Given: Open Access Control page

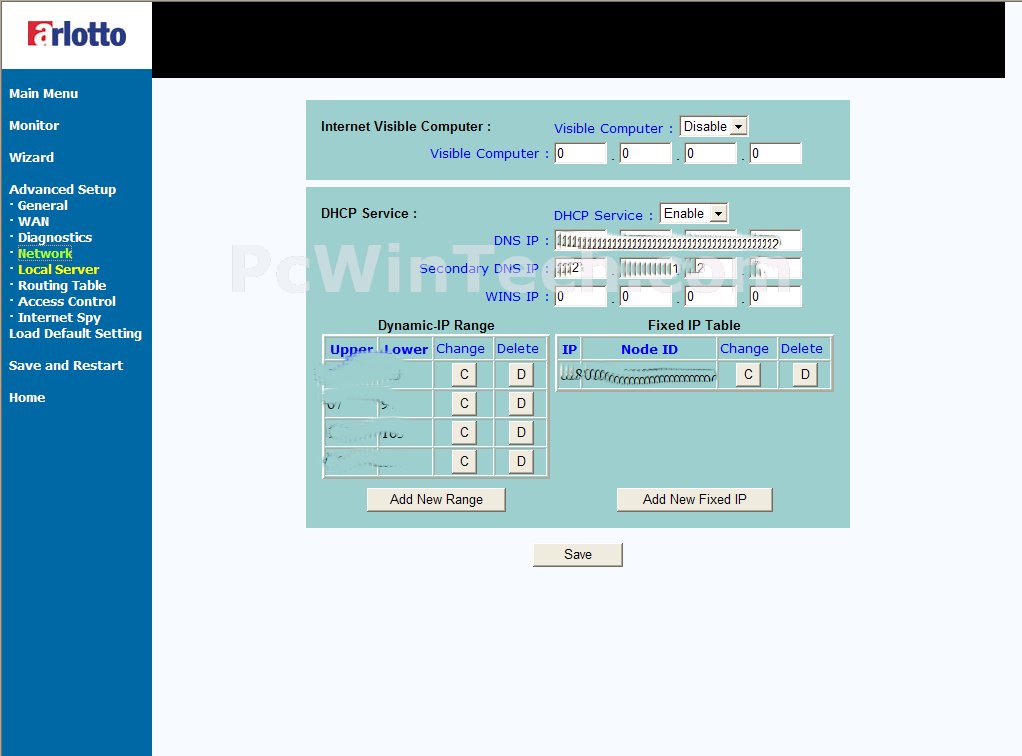Looking at the screenshot, I should click(x=67, y=301).
